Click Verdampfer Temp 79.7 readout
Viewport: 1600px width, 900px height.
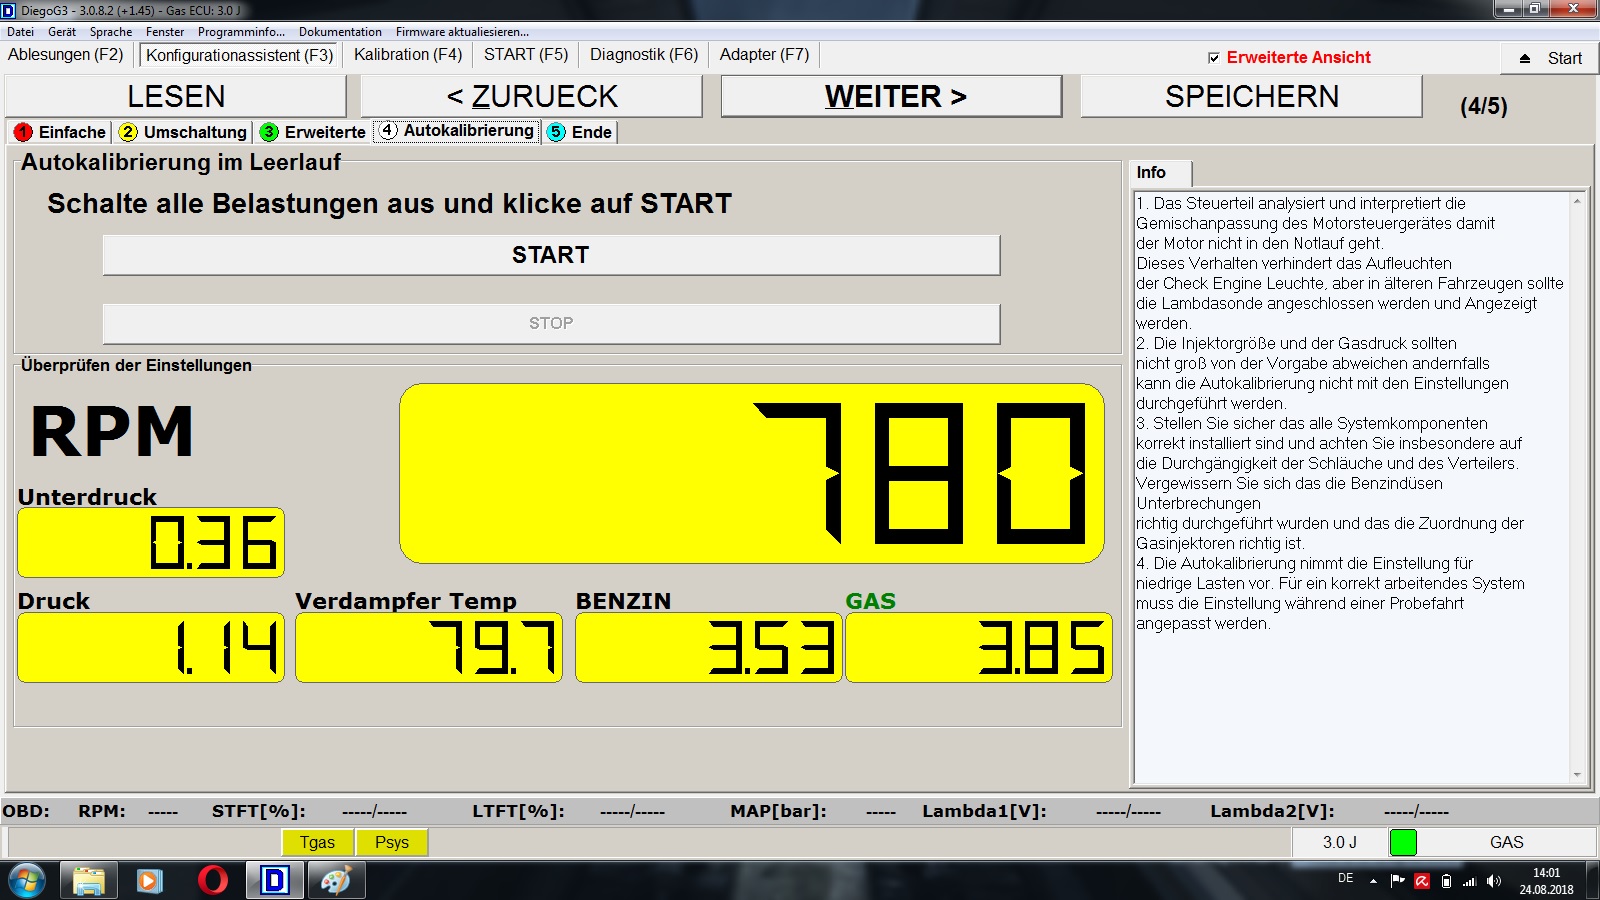point(429,648)
